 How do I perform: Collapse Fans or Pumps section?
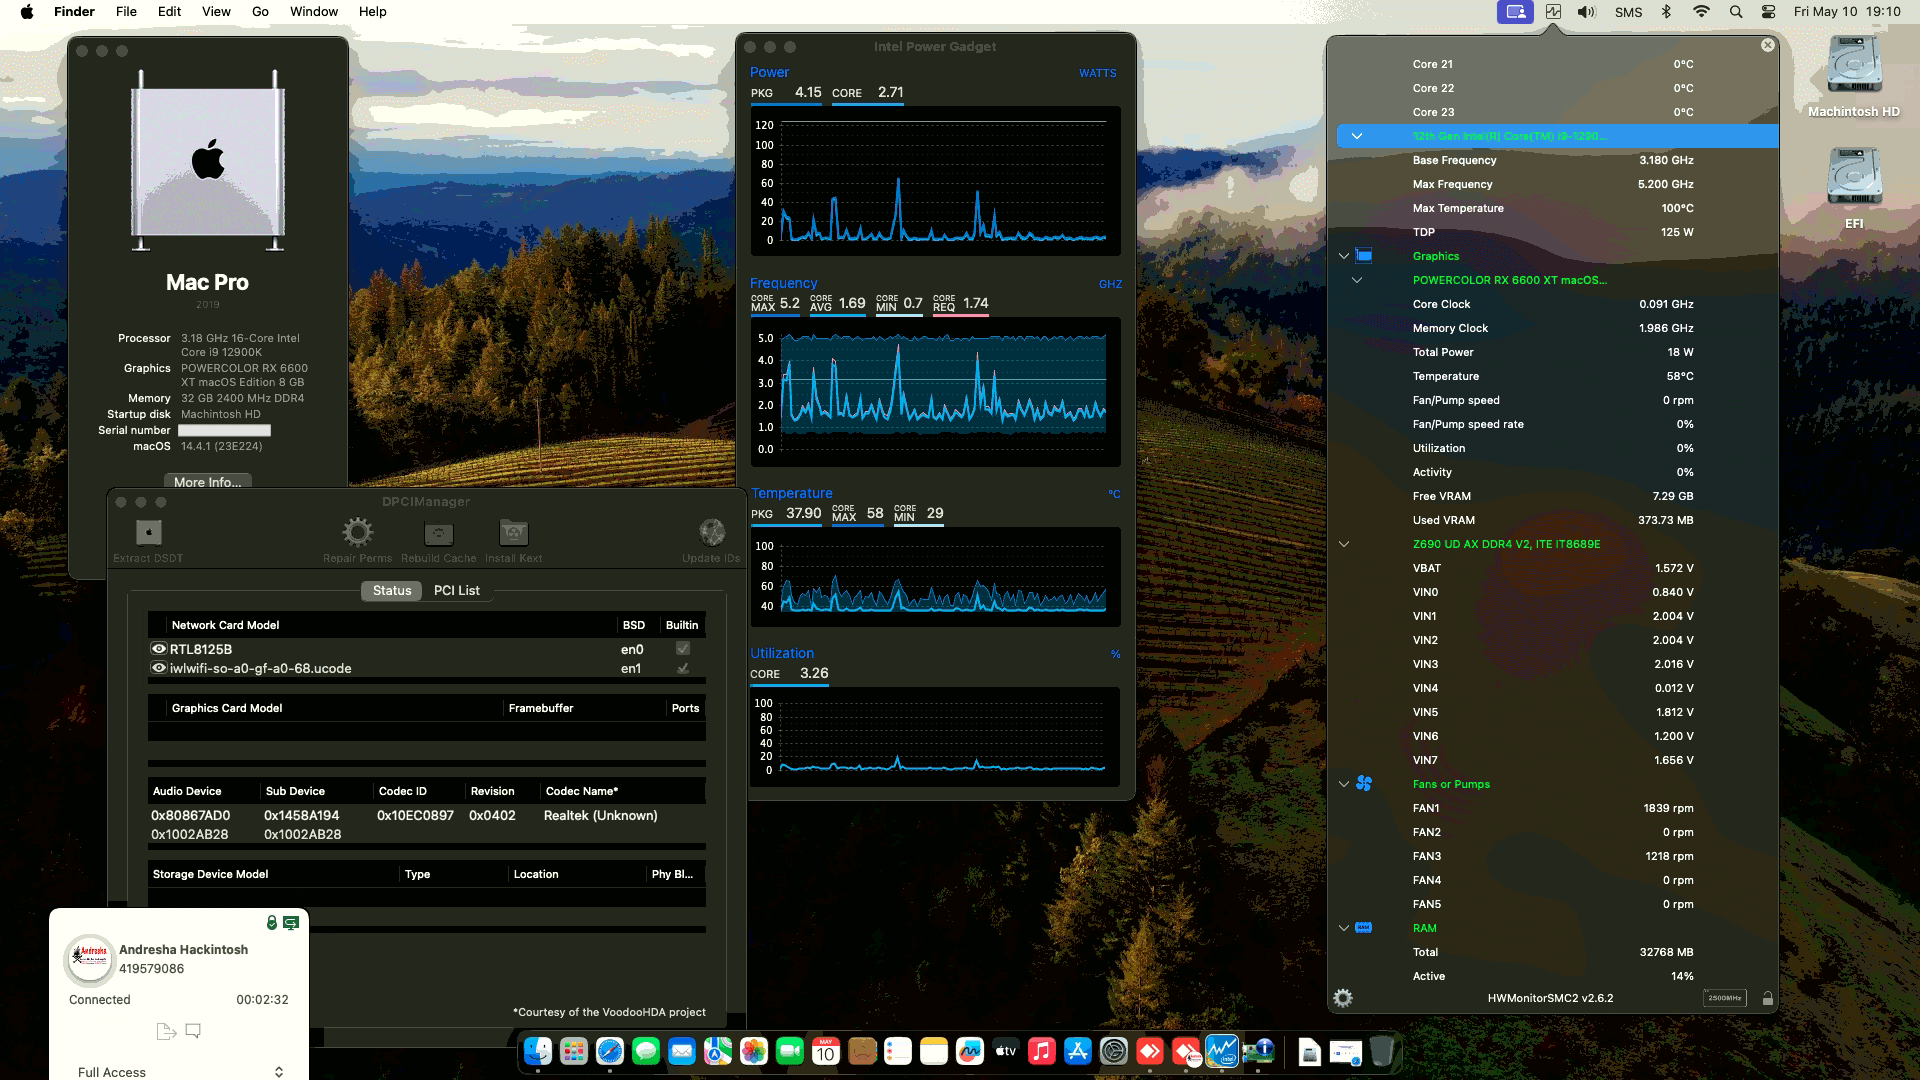tap(1344, 784)
